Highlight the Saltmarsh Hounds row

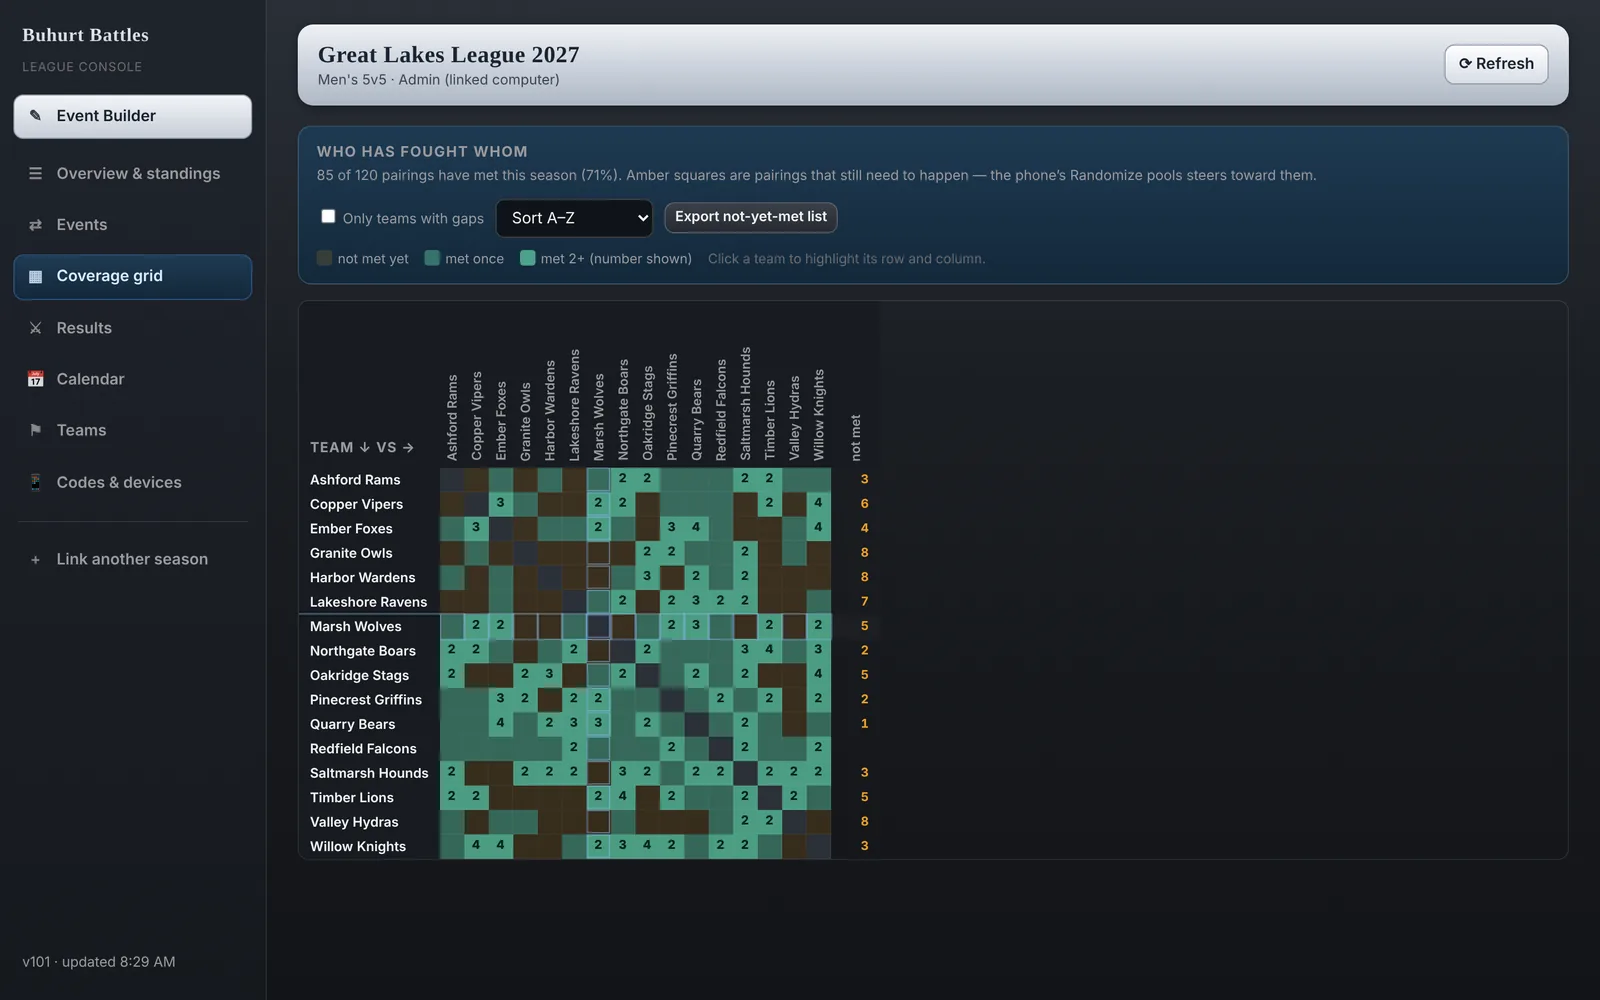(369, 773)
